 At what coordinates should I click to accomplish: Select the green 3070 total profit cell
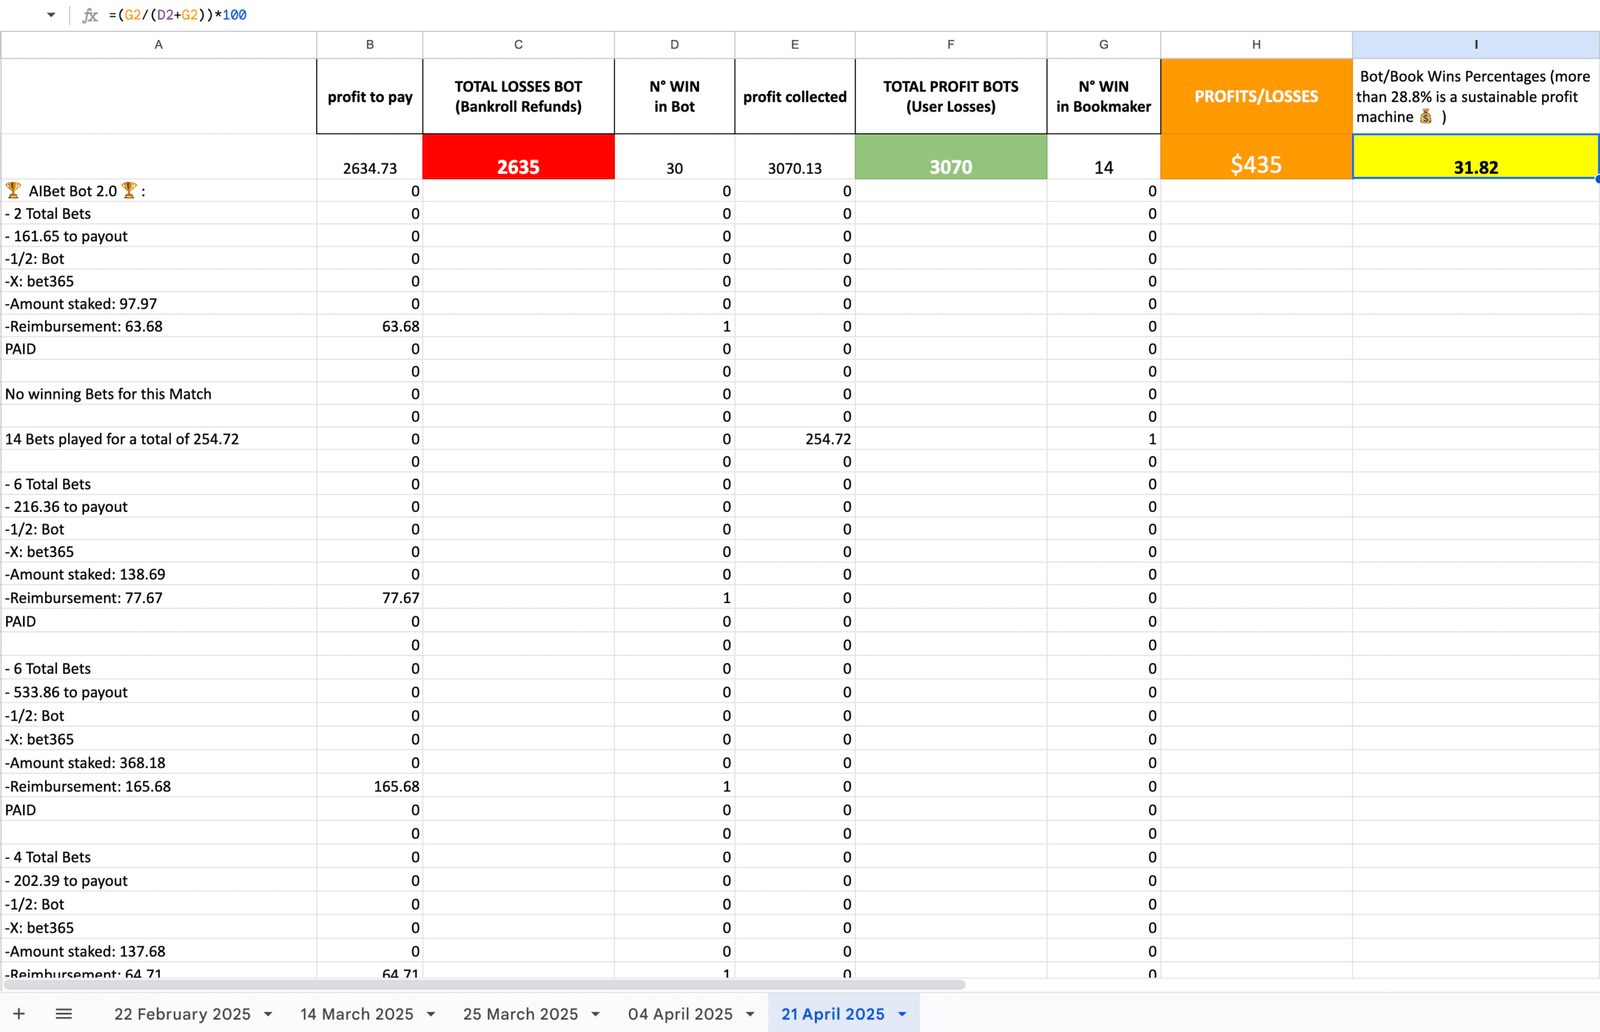click(951, 157)
